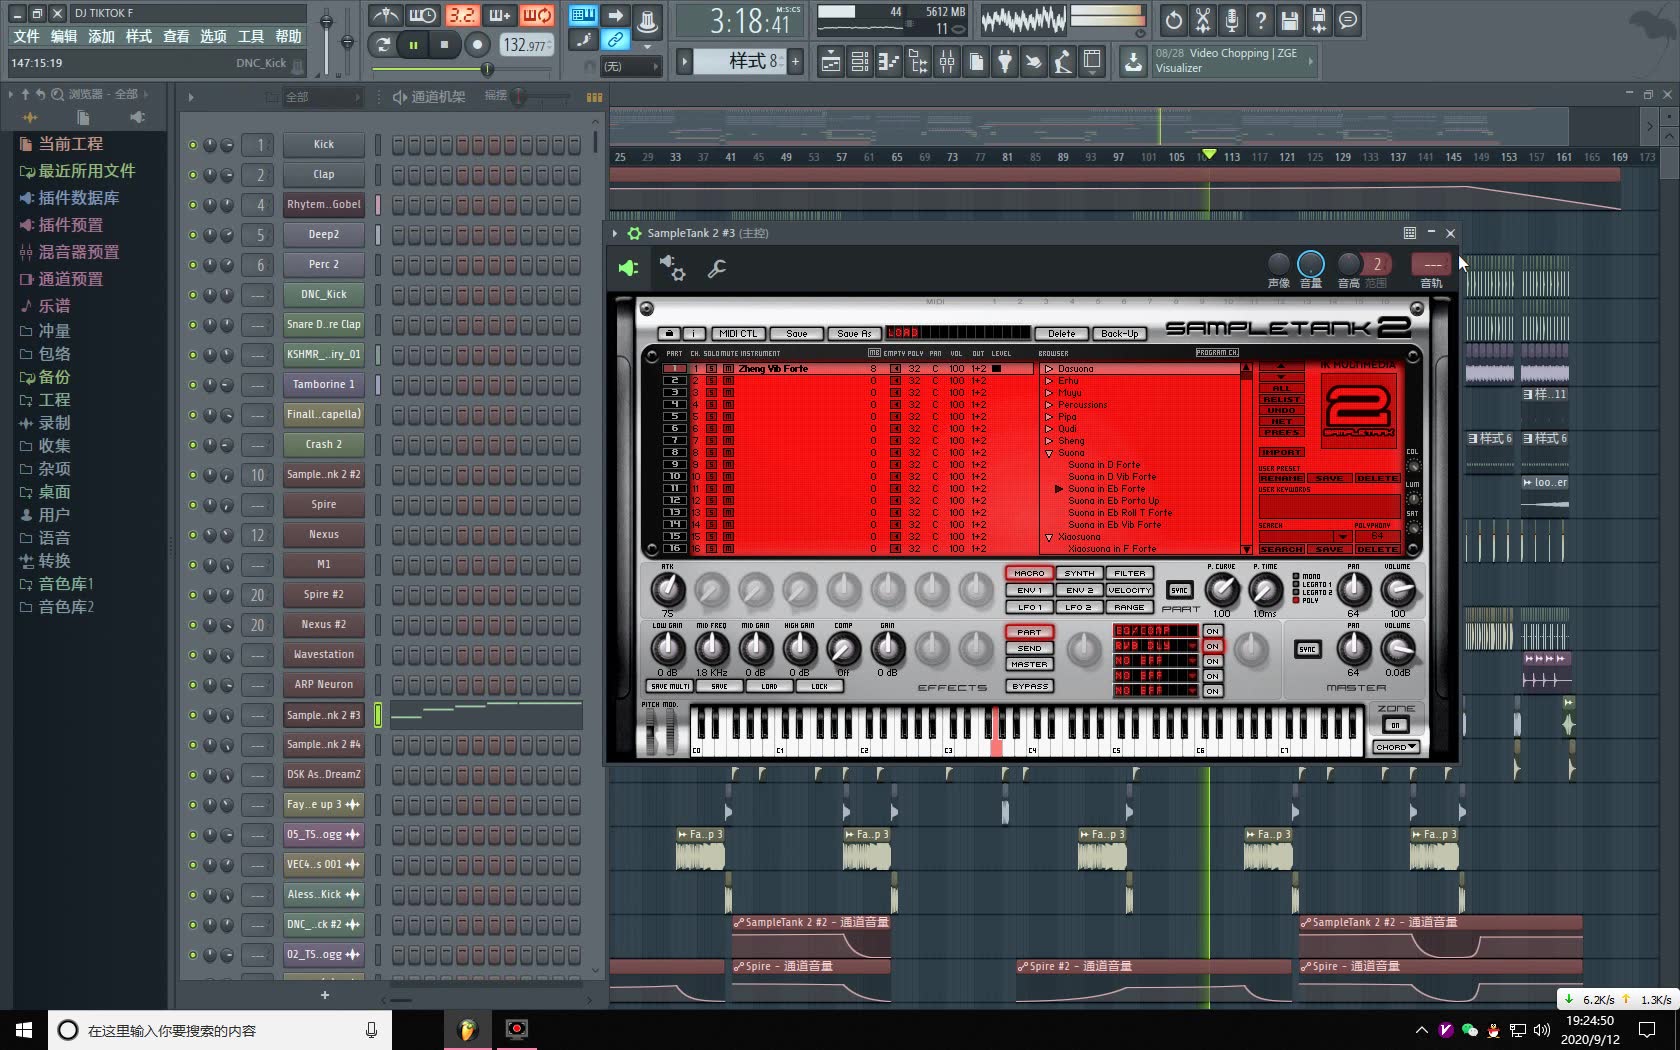The width and height of the screenshot is (1680, 1050).
Task: Open the 样式 menu
Action: pos(139,36)
